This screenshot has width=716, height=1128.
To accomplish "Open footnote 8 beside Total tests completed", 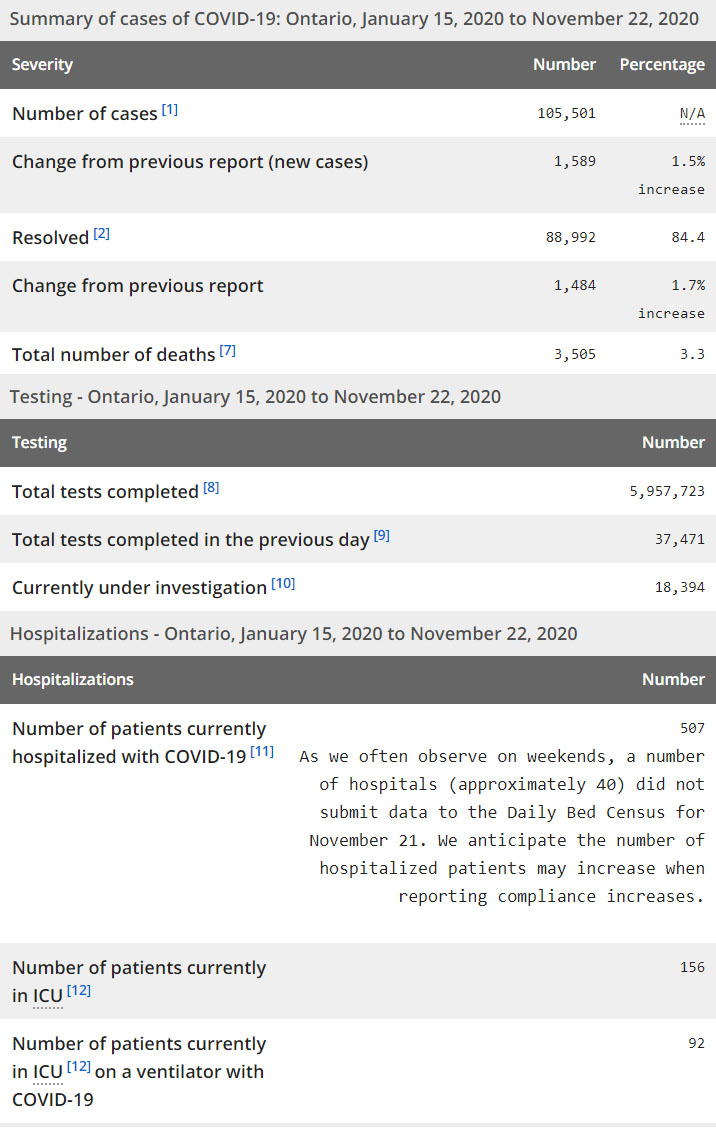I will pyautogui.click(x=211, y=487).
